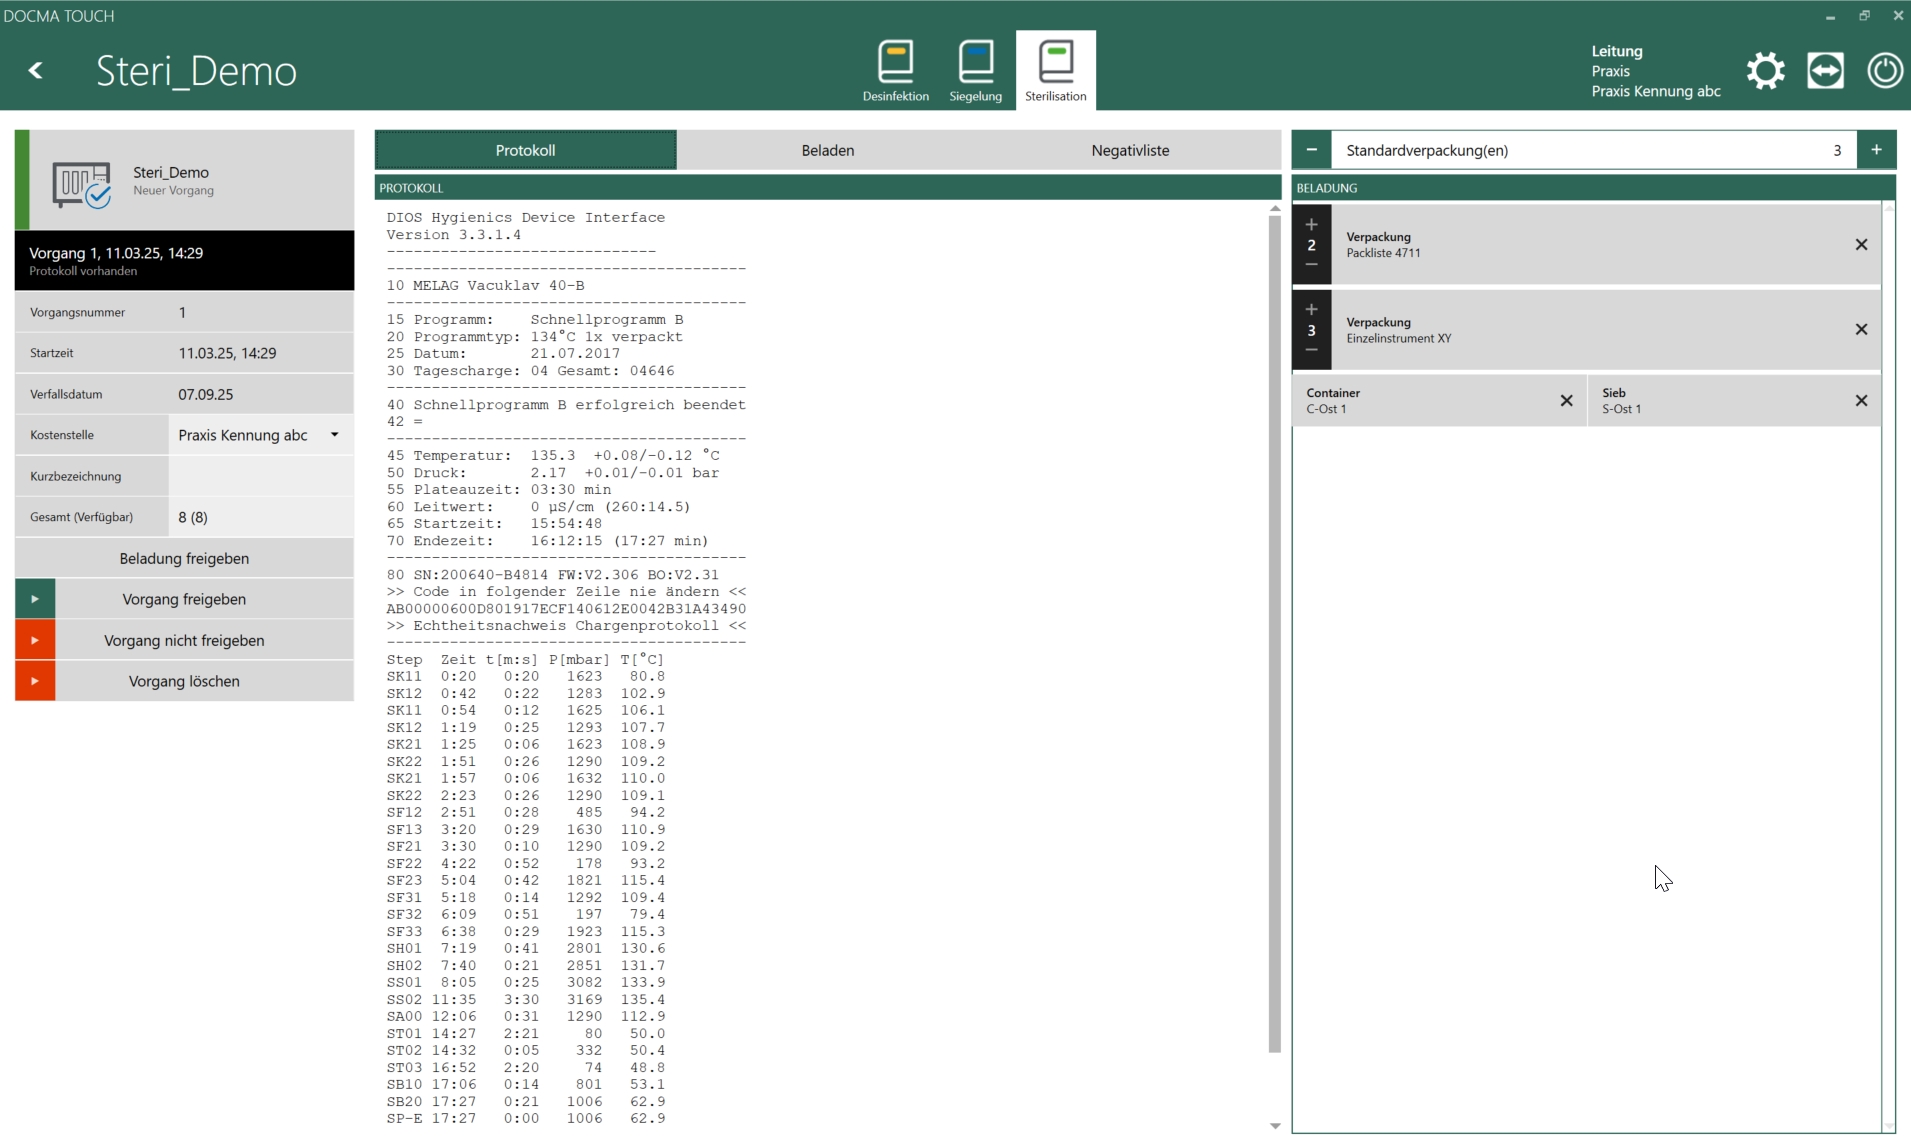Go back with the left arrow icon

click(36, 70)
